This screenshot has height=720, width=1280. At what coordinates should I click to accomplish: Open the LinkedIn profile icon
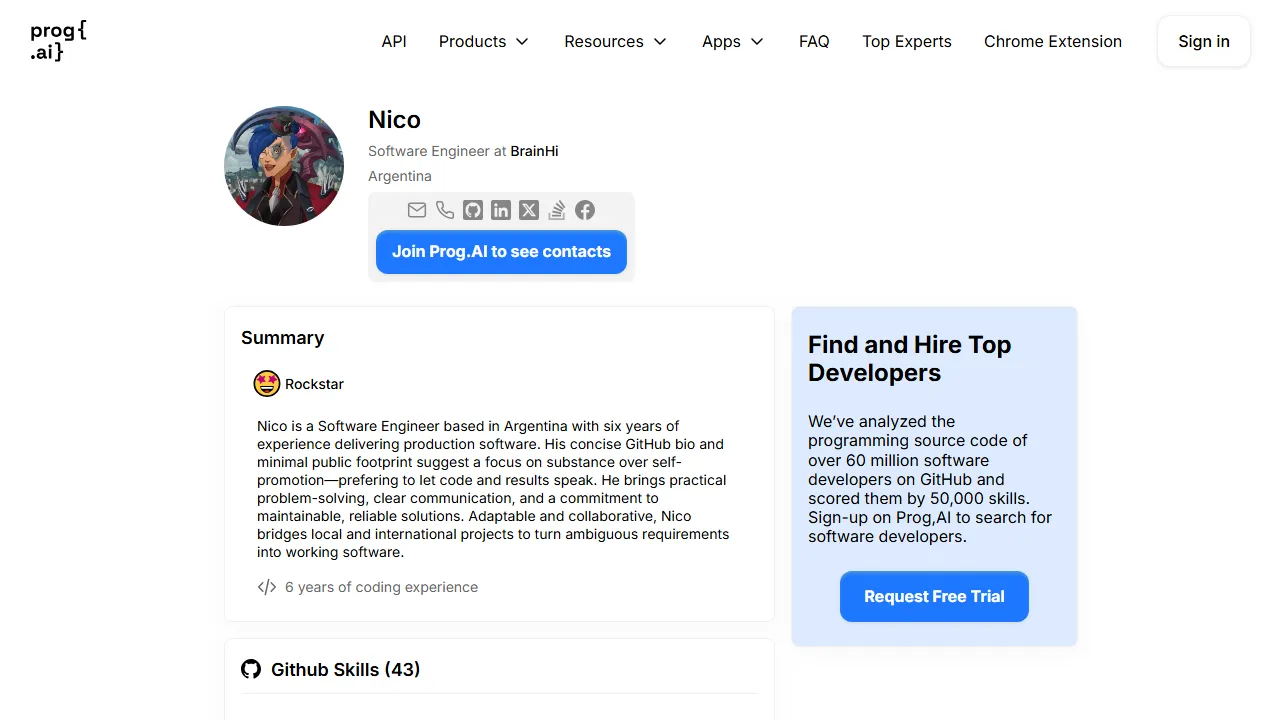click(x=501, y=210)
